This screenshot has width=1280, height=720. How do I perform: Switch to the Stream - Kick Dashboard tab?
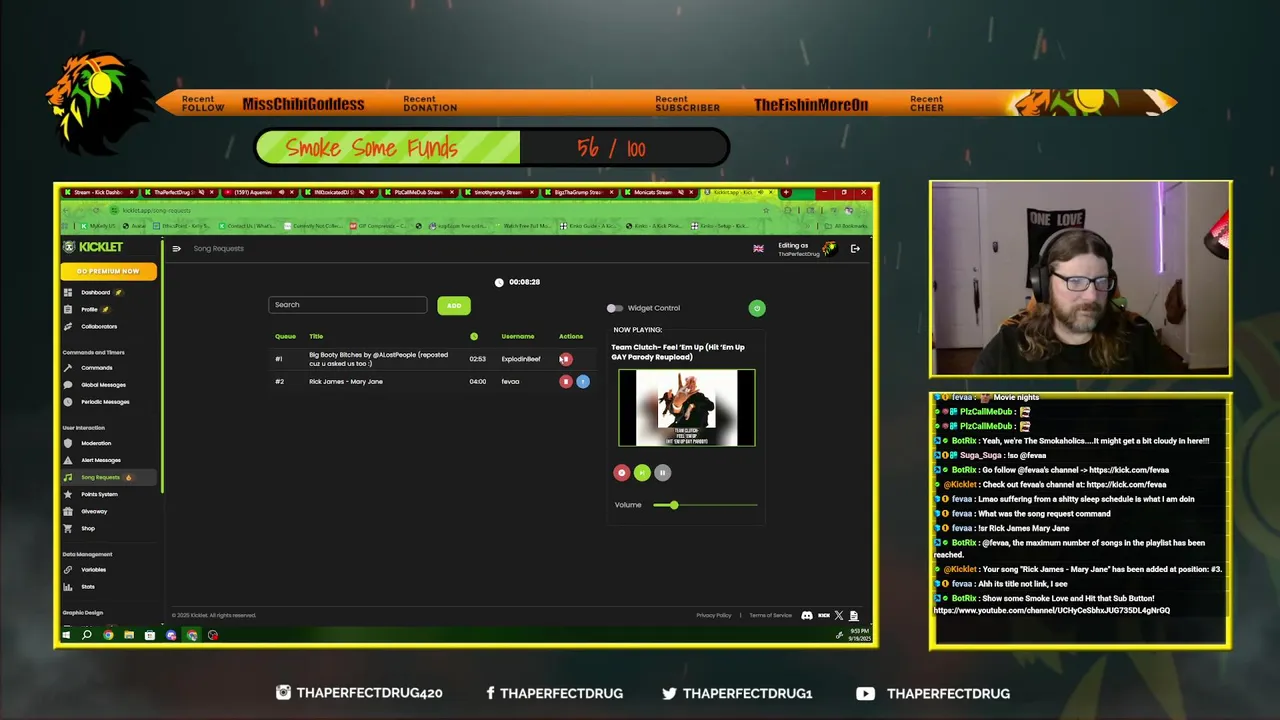(100, 192)
